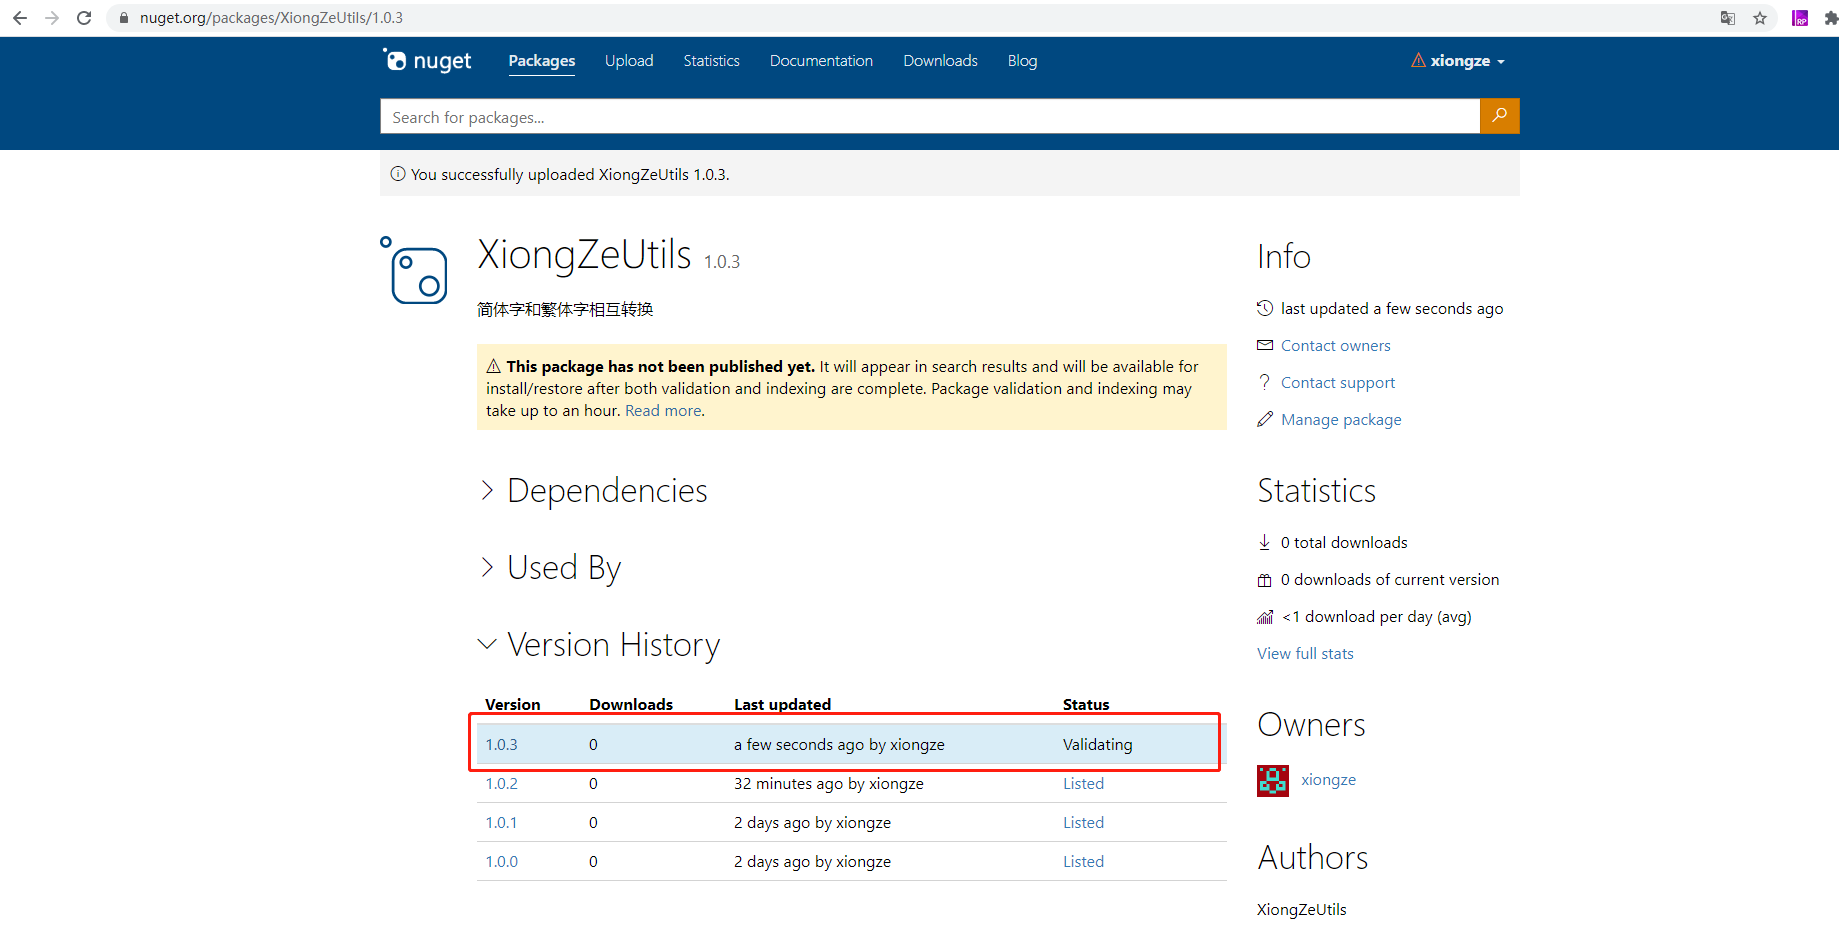Open Downloads in the nav bar

[x=941, y=61]
